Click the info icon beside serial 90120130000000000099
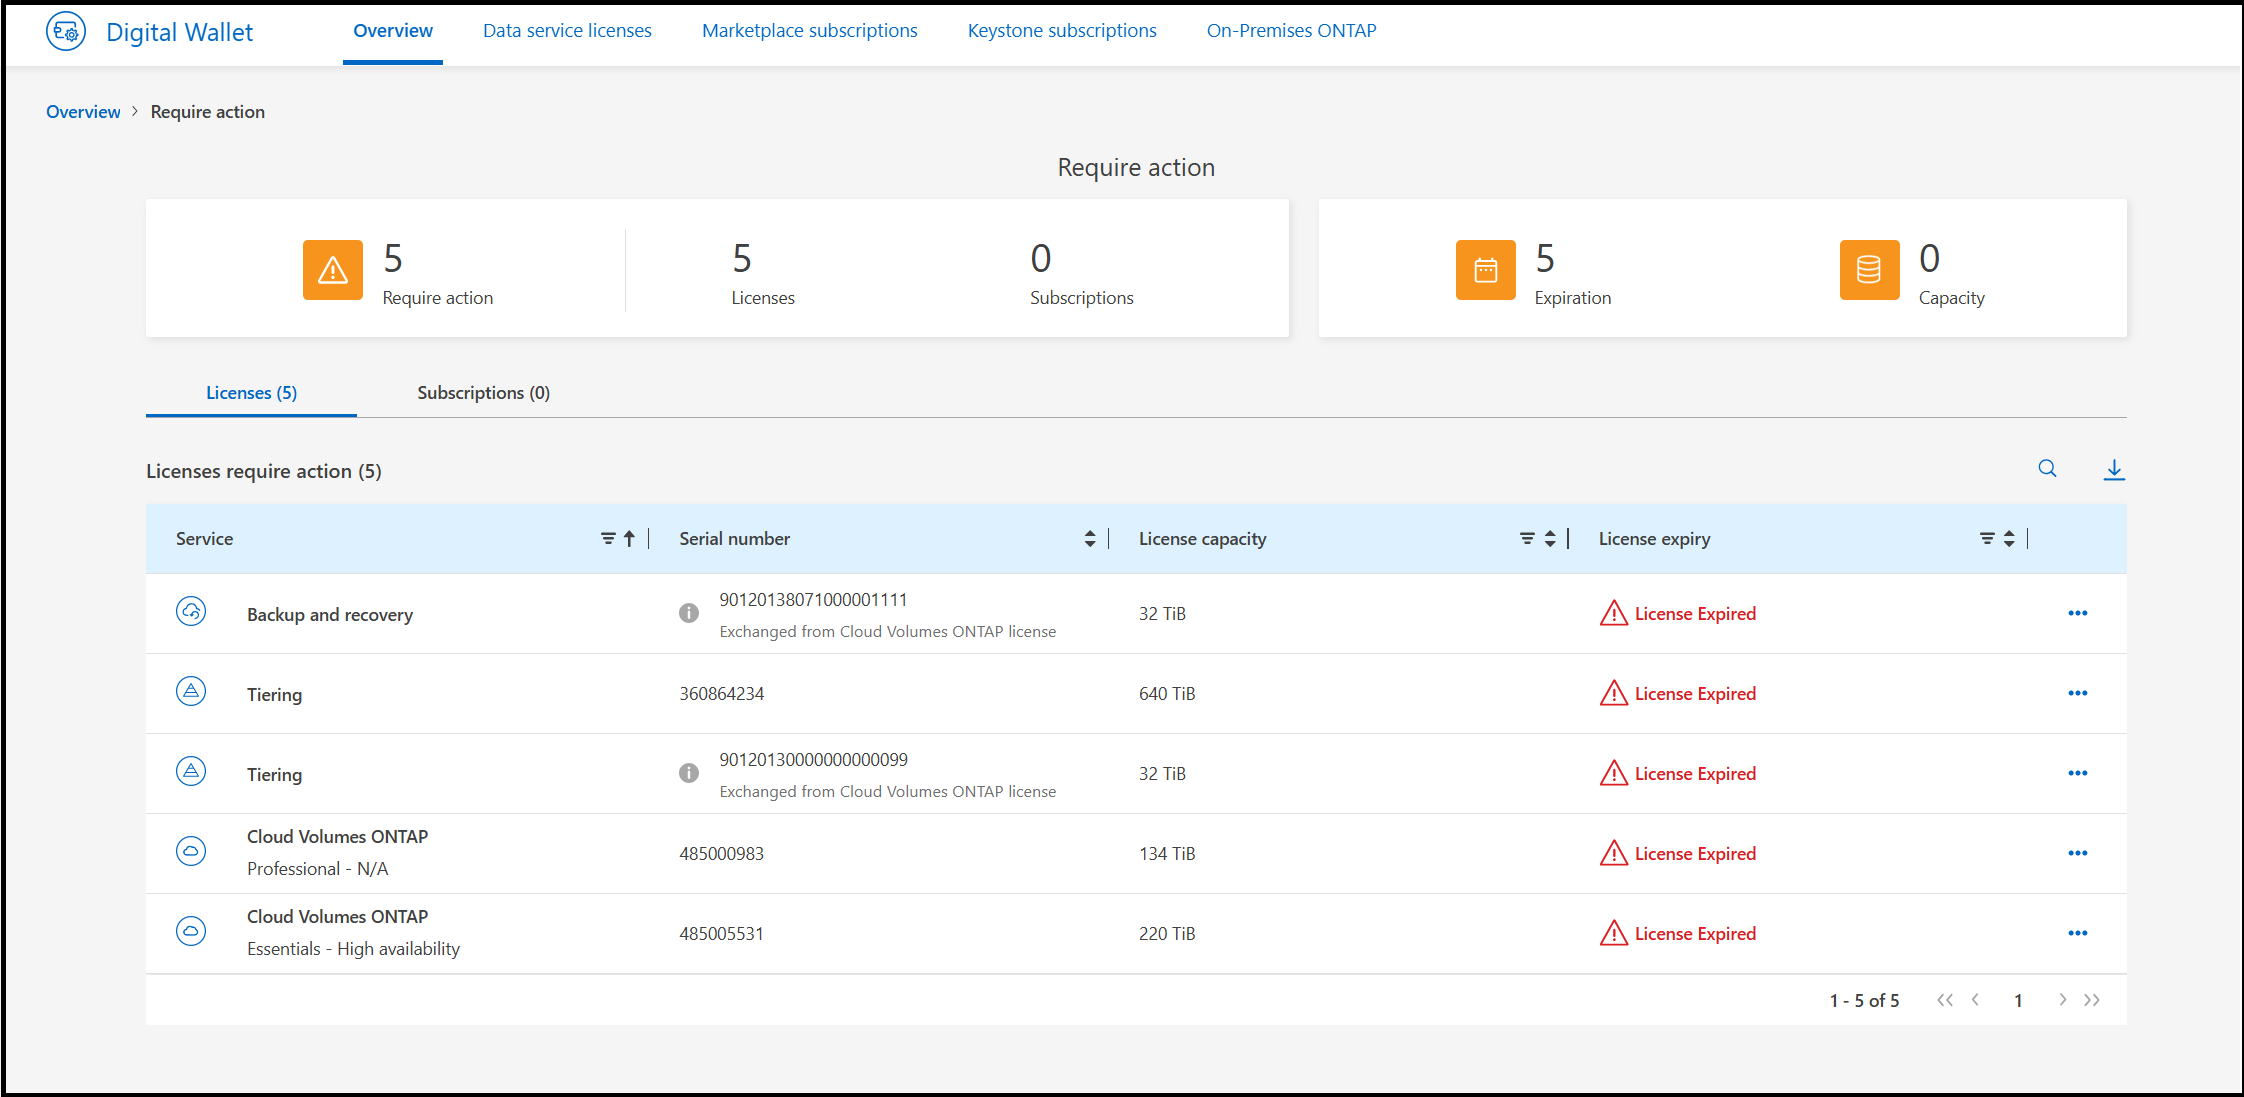This screenshot has height=1097, width=2244. coord(689,773)
